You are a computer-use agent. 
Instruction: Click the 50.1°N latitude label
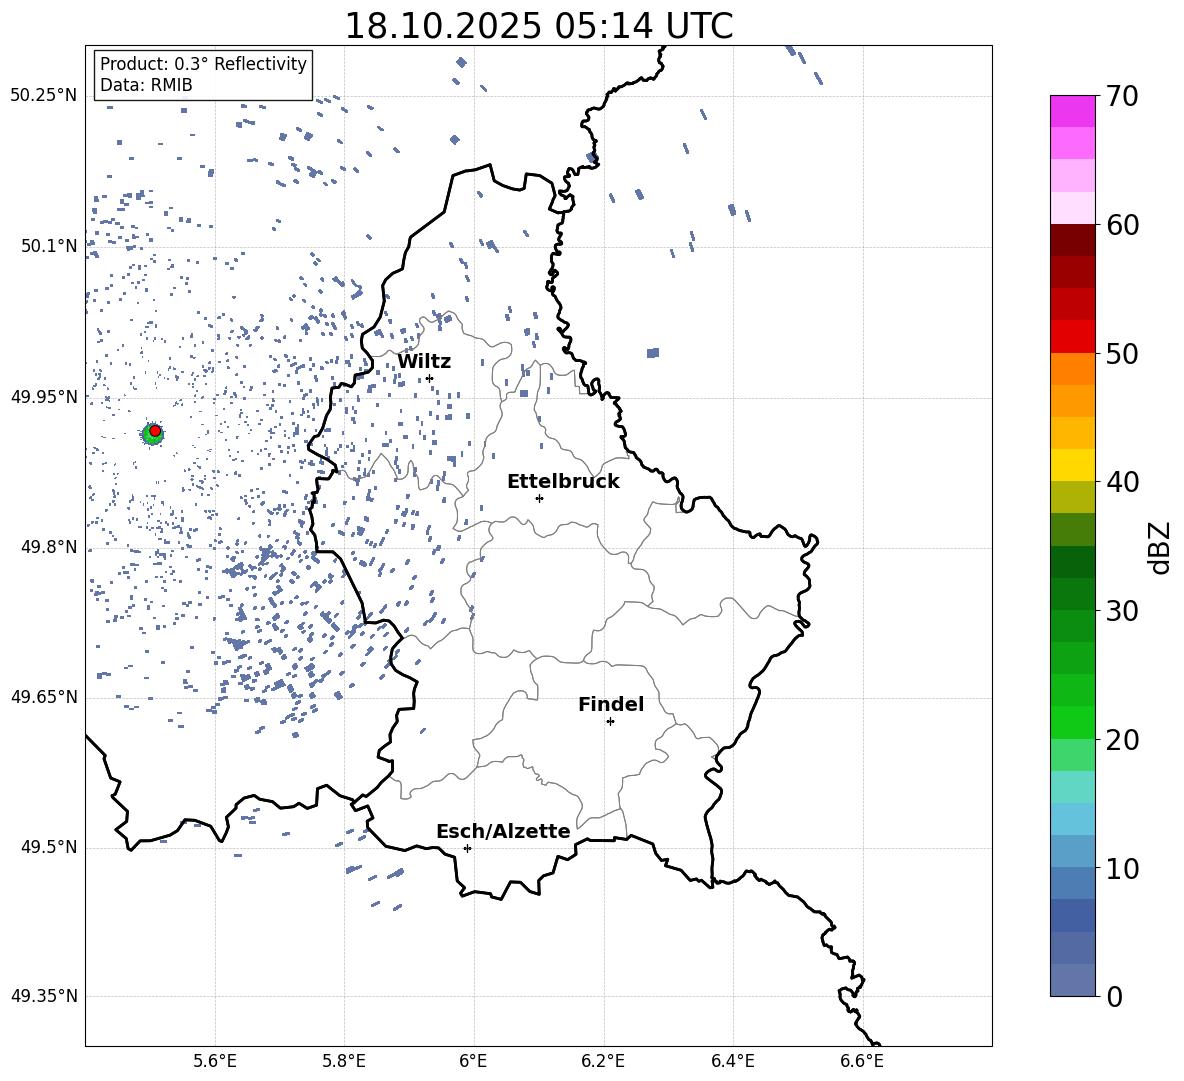pos(49,246)
